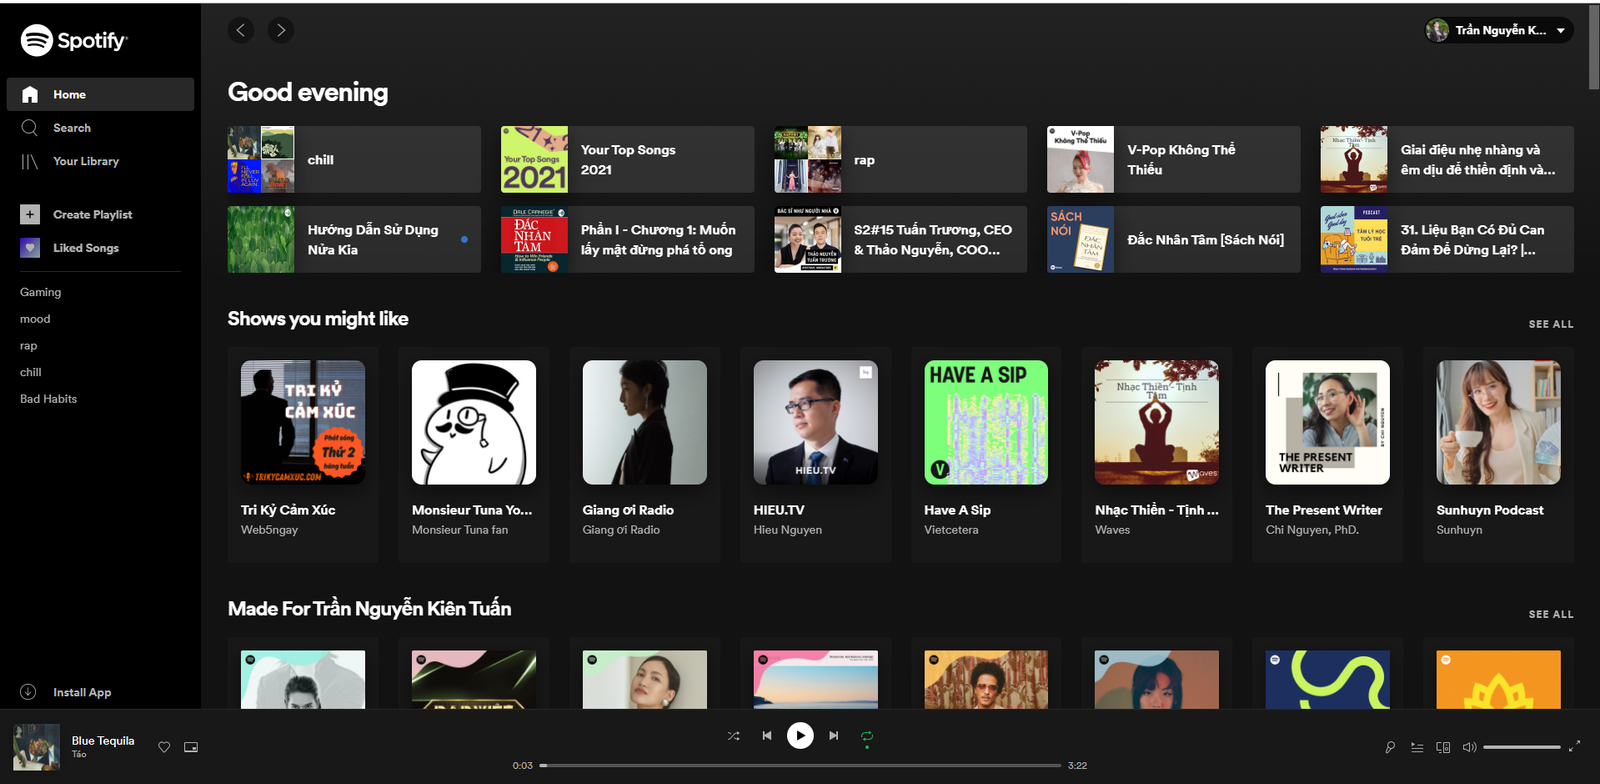Image resolution: width=1600 pixels, height=784 pixels.
Task: Click the Install App download icon
Action: [x=28, y=692]
